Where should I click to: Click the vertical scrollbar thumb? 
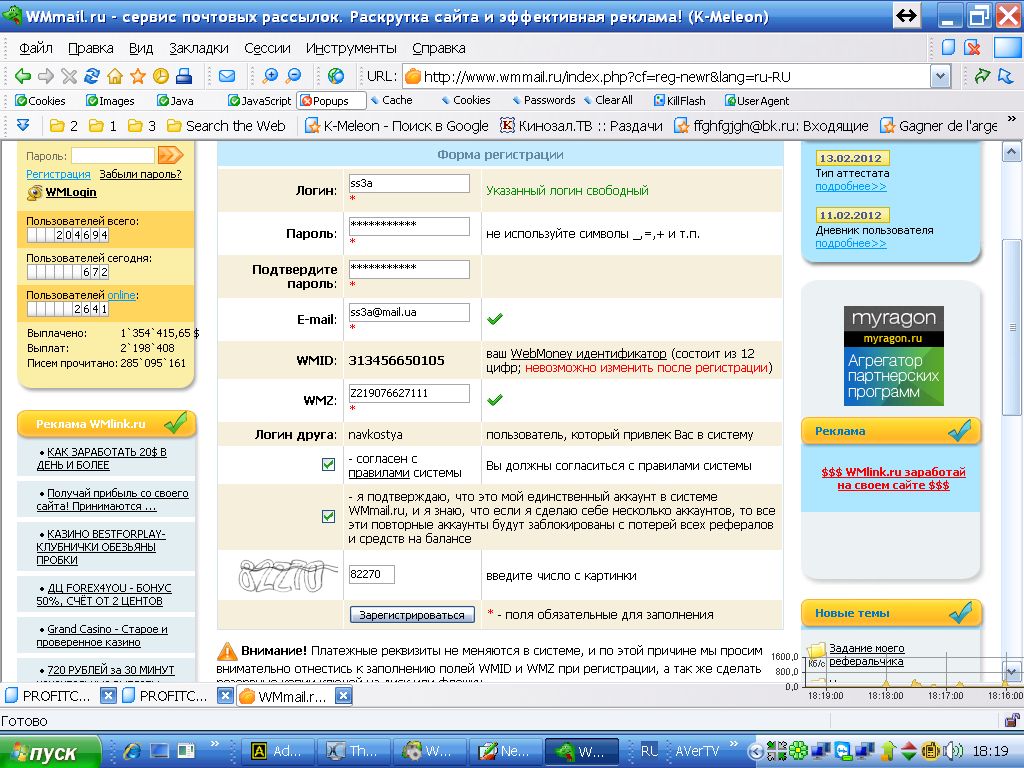coord(1011,327)
